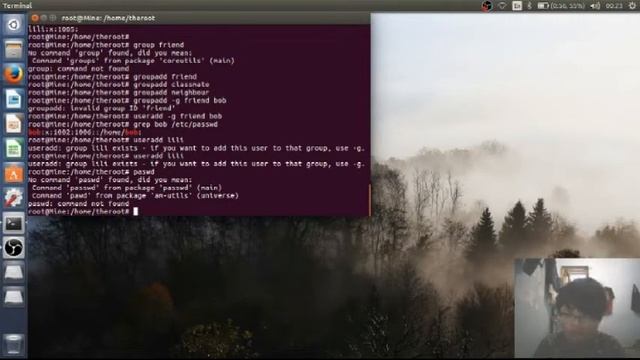Image resolution: width=640 pixels, height=360 pixels.
Task: Click the "No command 'paswd' found" line
Action: [x=110, y=180]
